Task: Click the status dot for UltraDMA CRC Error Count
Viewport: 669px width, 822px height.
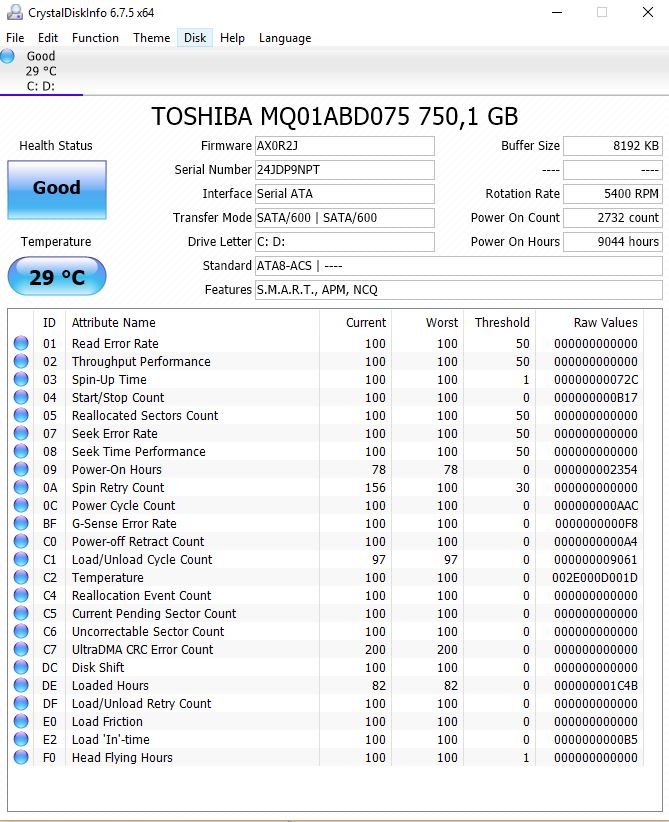Action: tap(21, 648)
